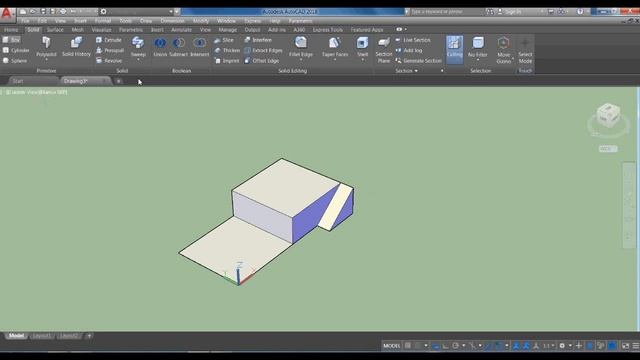Viewport: 640px width, 360px height.
Task: Expand the Polysolid dropdown arrow
Action: coord(46,60)
